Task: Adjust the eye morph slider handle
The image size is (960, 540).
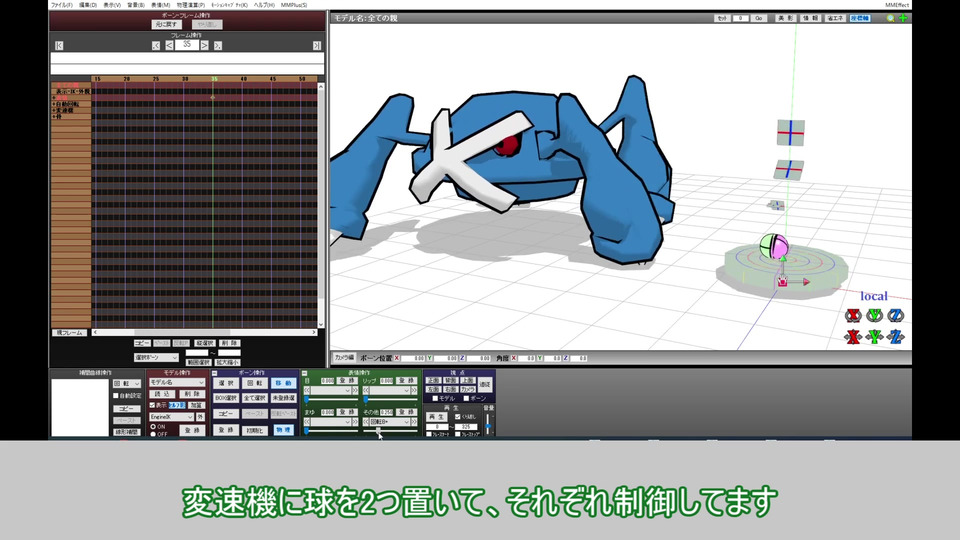Action: pos(307,399)
